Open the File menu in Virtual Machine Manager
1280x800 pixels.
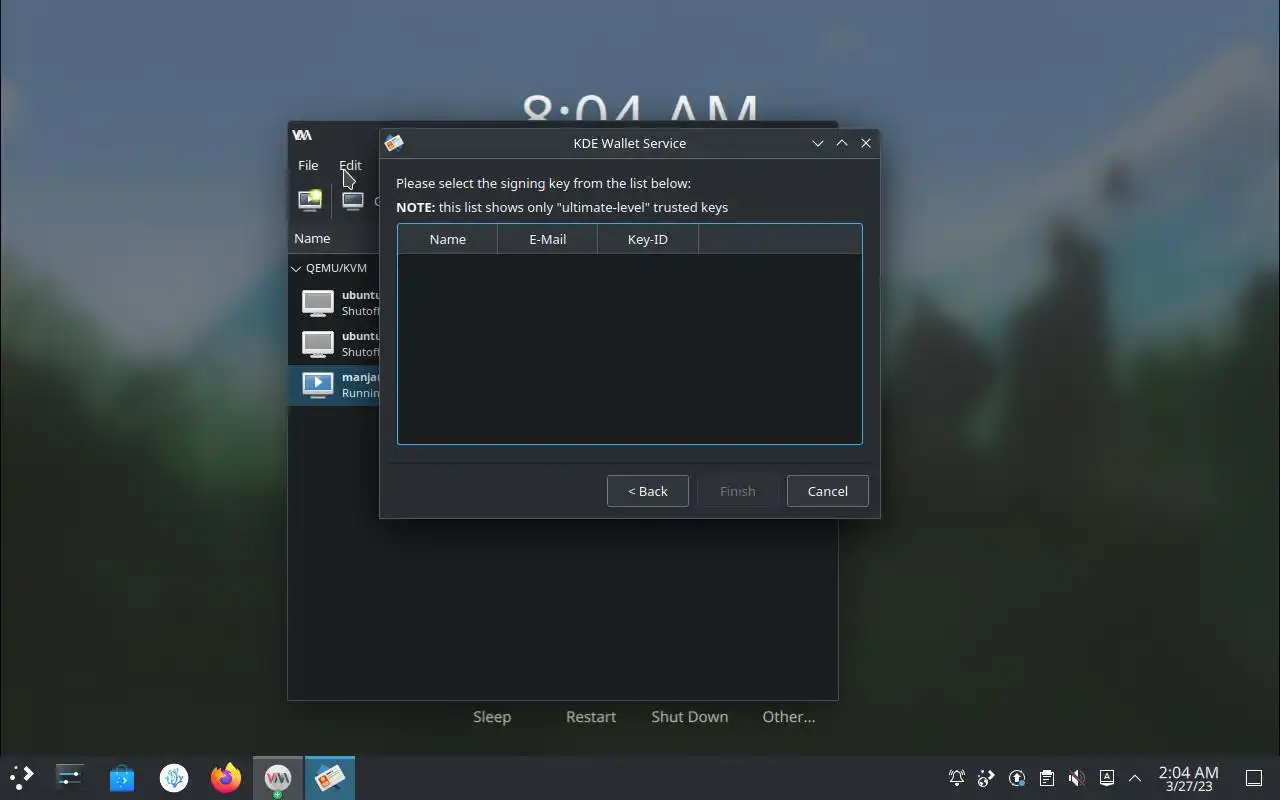click(x=308, y=165)
